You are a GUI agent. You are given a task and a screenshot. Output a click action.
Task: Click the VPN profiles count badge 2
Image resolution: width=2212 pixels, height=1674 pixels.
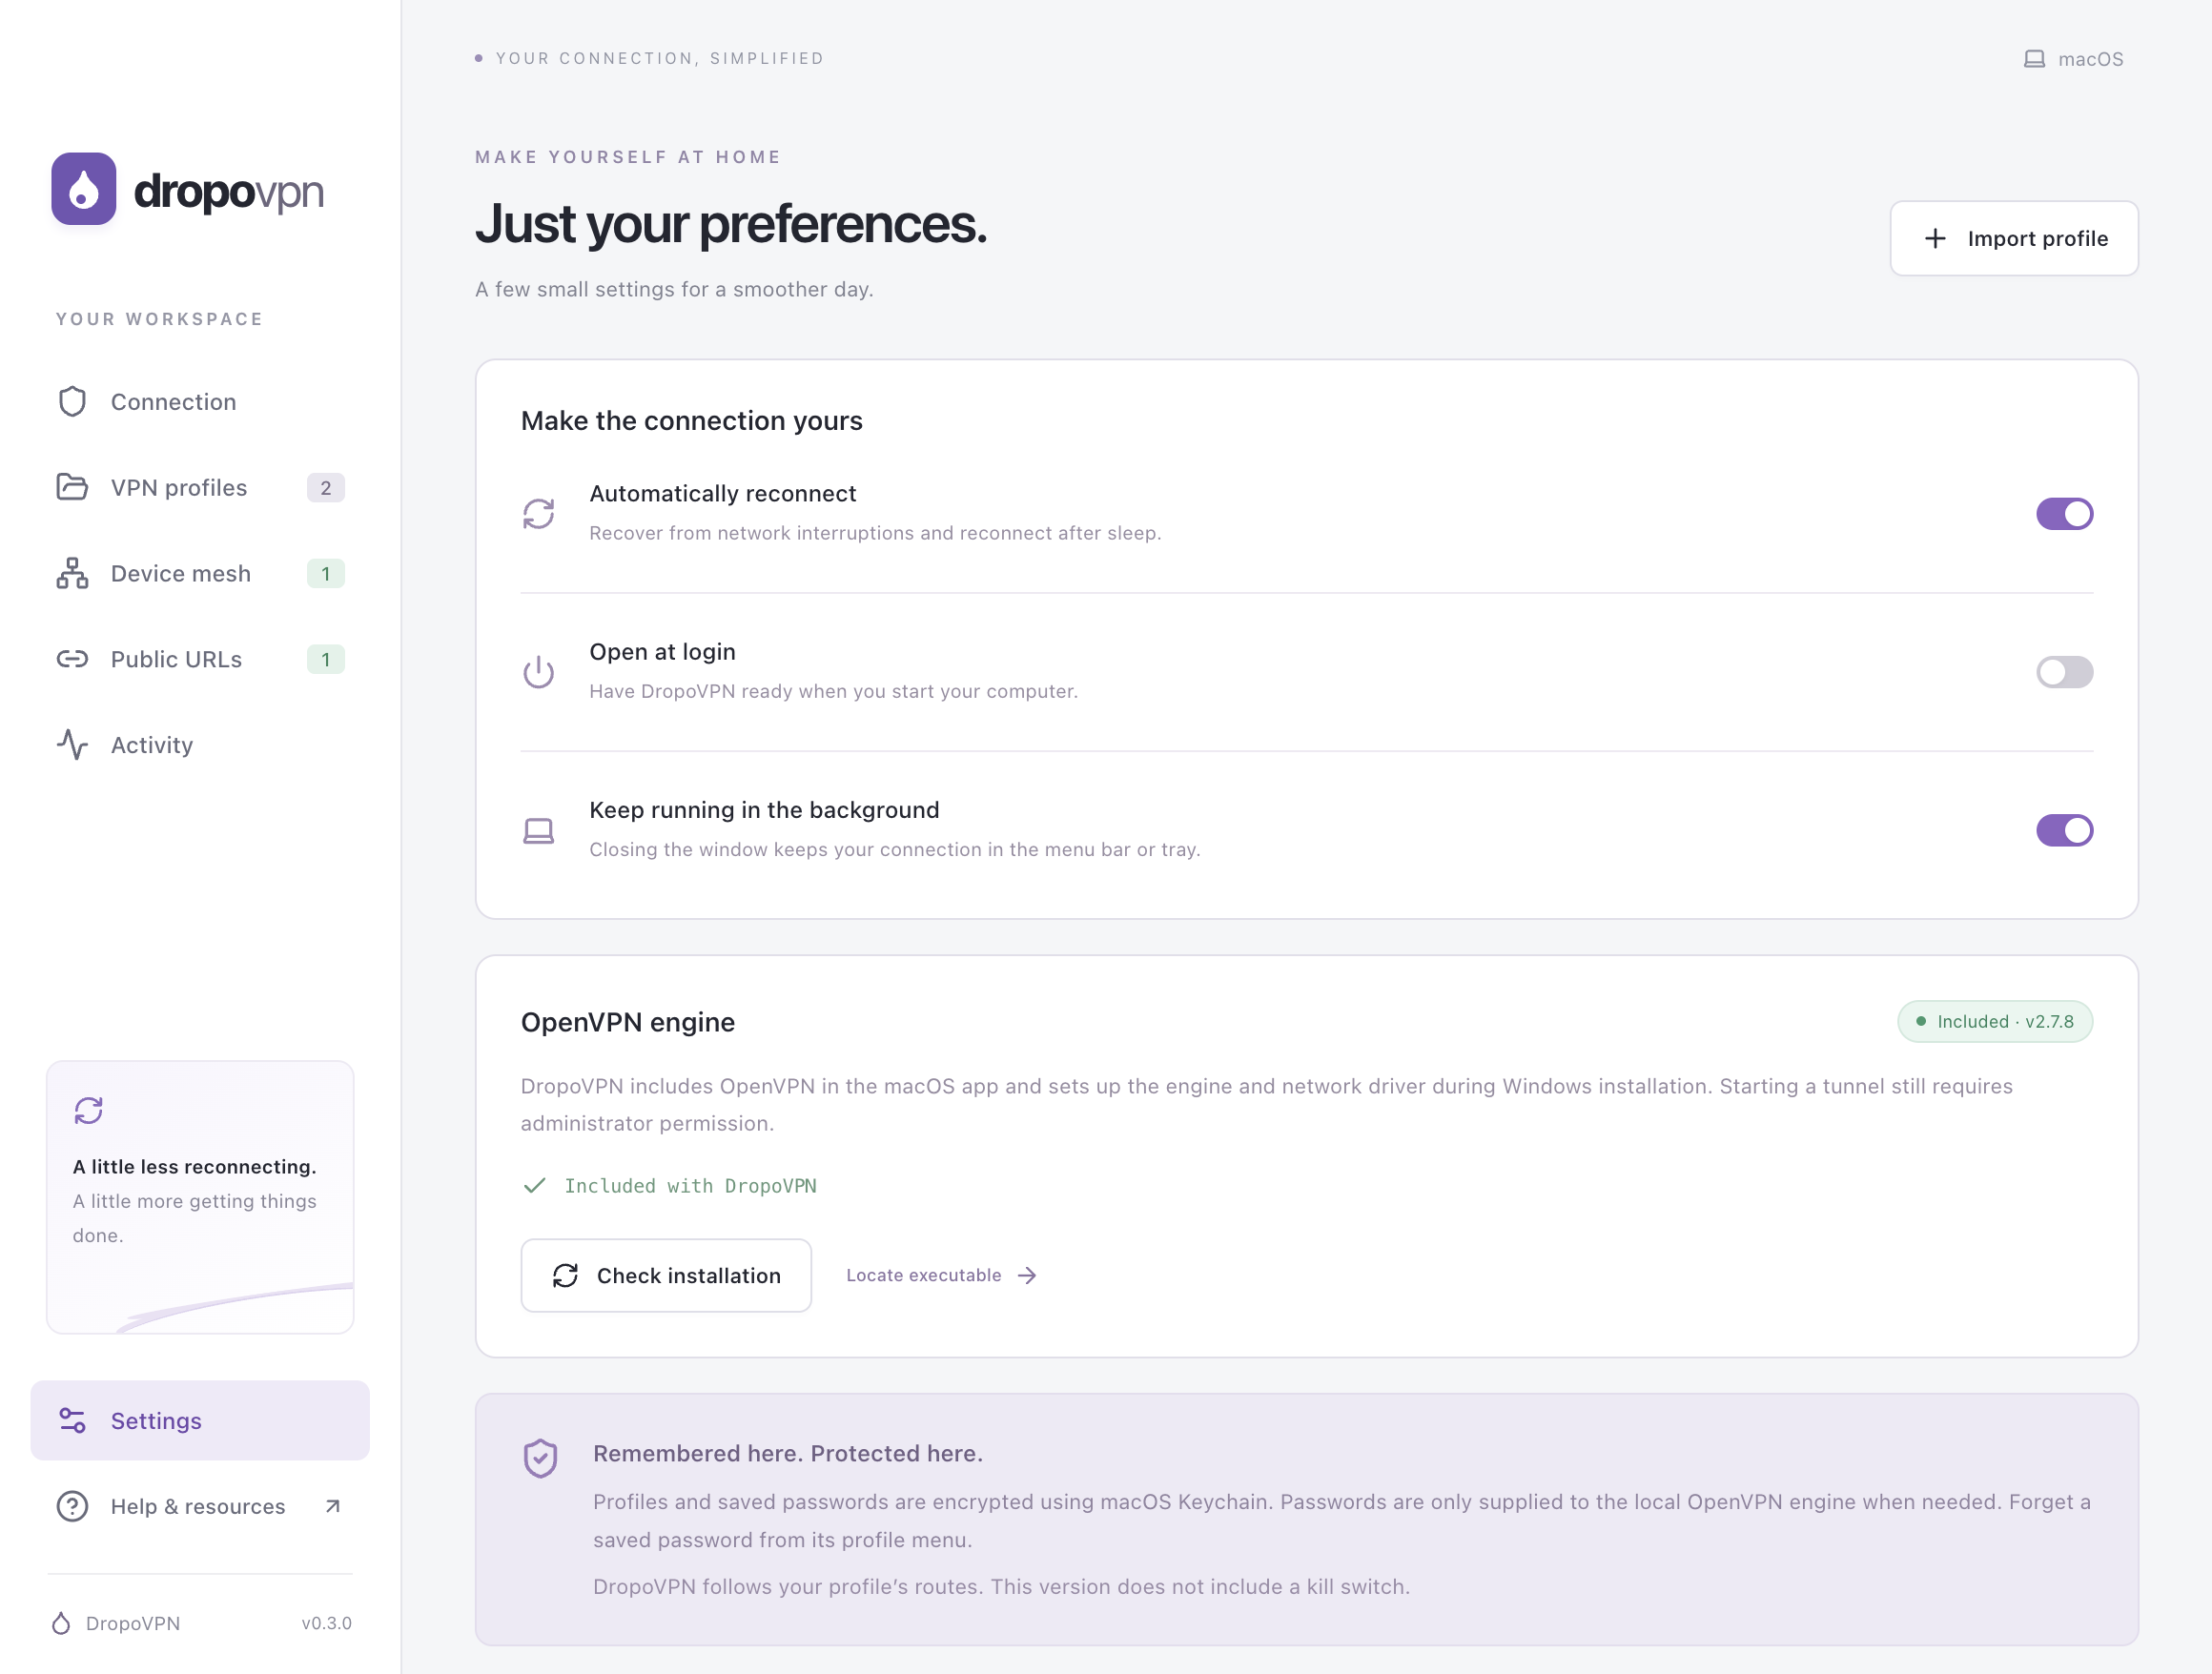tap(326, 488)
